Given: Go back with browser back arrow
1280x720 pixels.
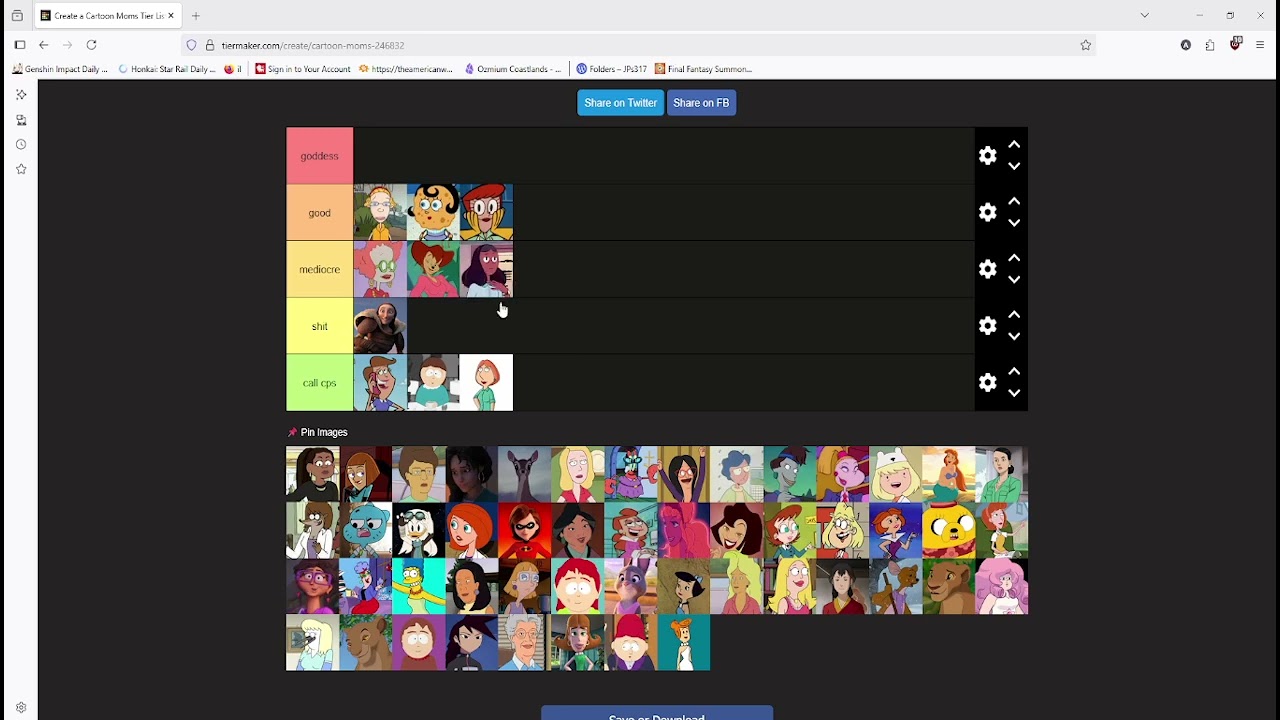Looking at the screenshot, I should click(x=44, y=45).
